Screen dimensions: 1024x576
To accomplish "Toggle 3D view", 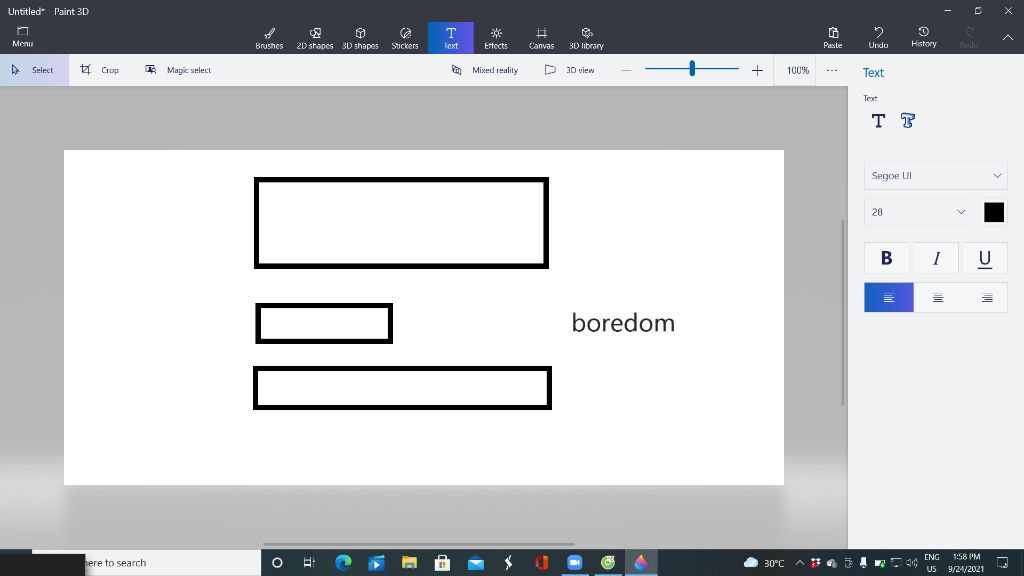I will [x=569, y=70].
